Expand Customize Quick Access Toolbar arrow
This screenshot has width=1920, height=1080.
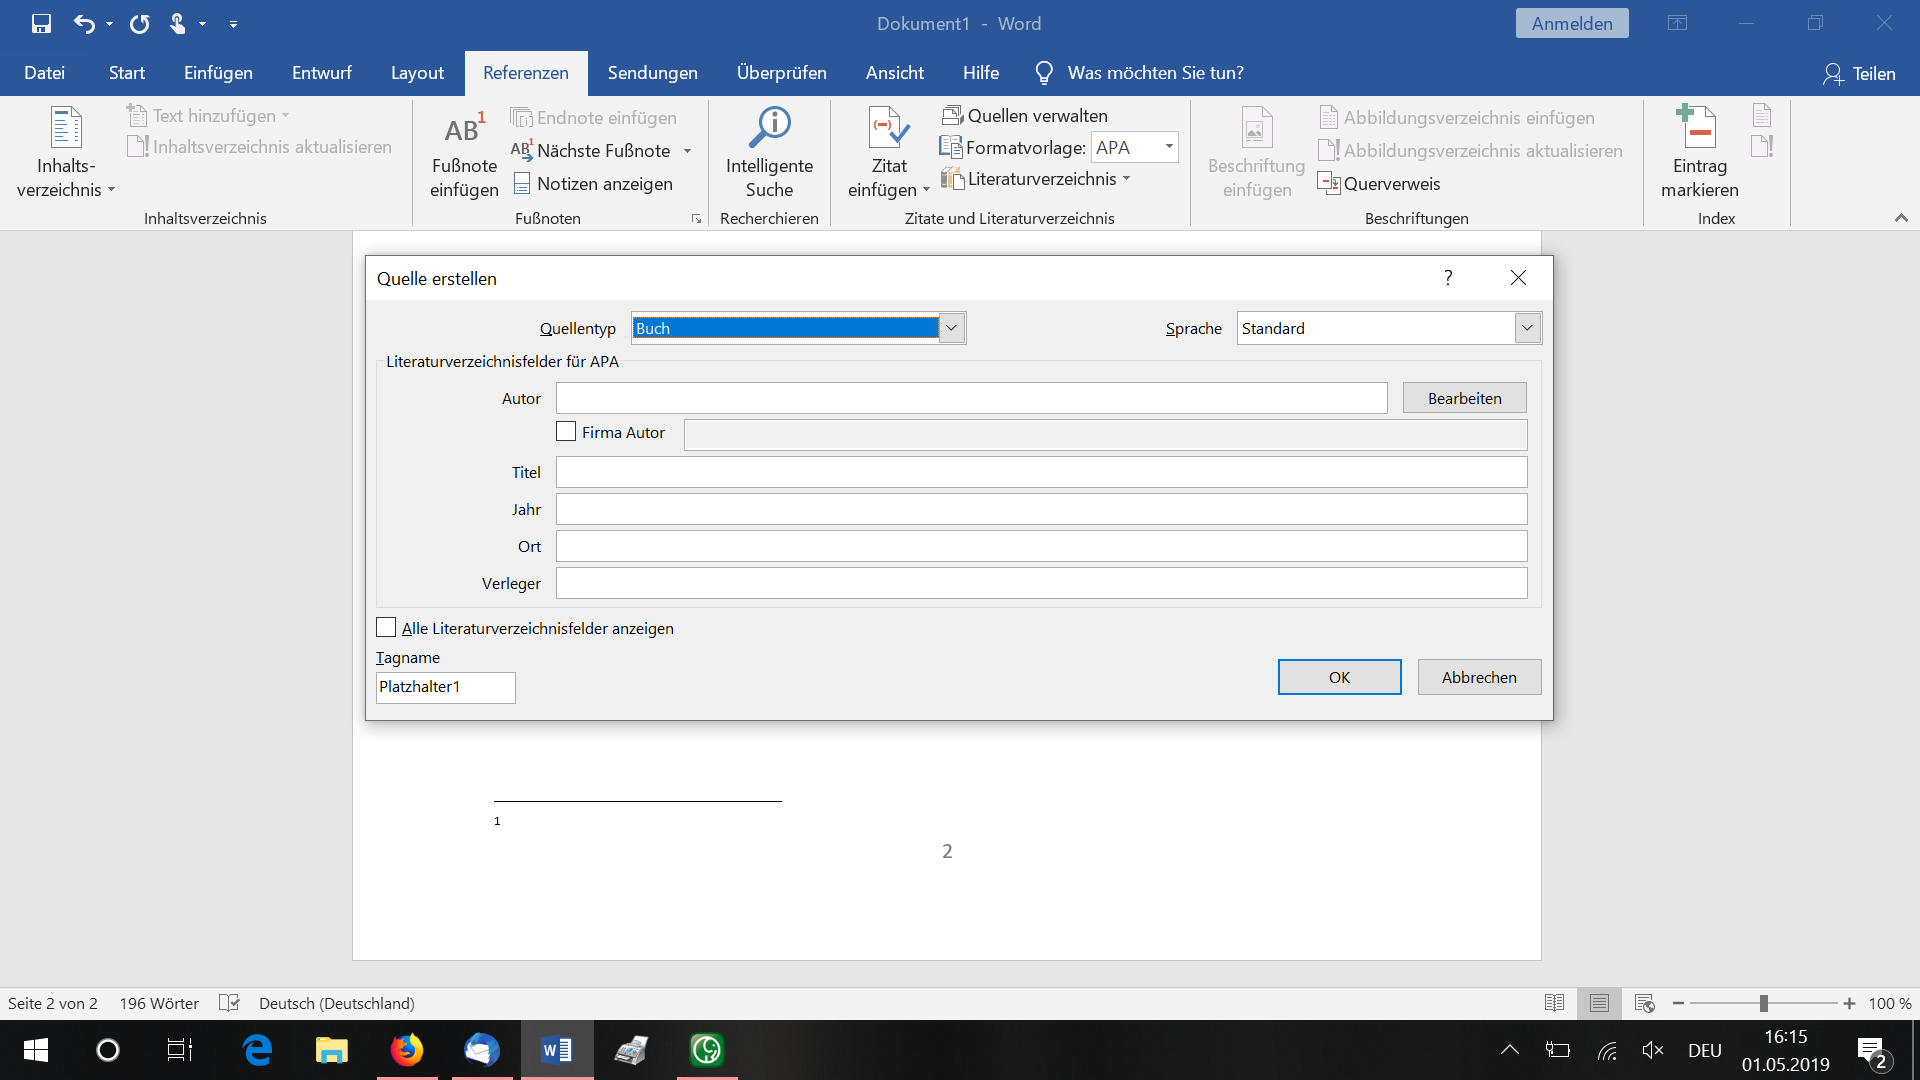233,24
